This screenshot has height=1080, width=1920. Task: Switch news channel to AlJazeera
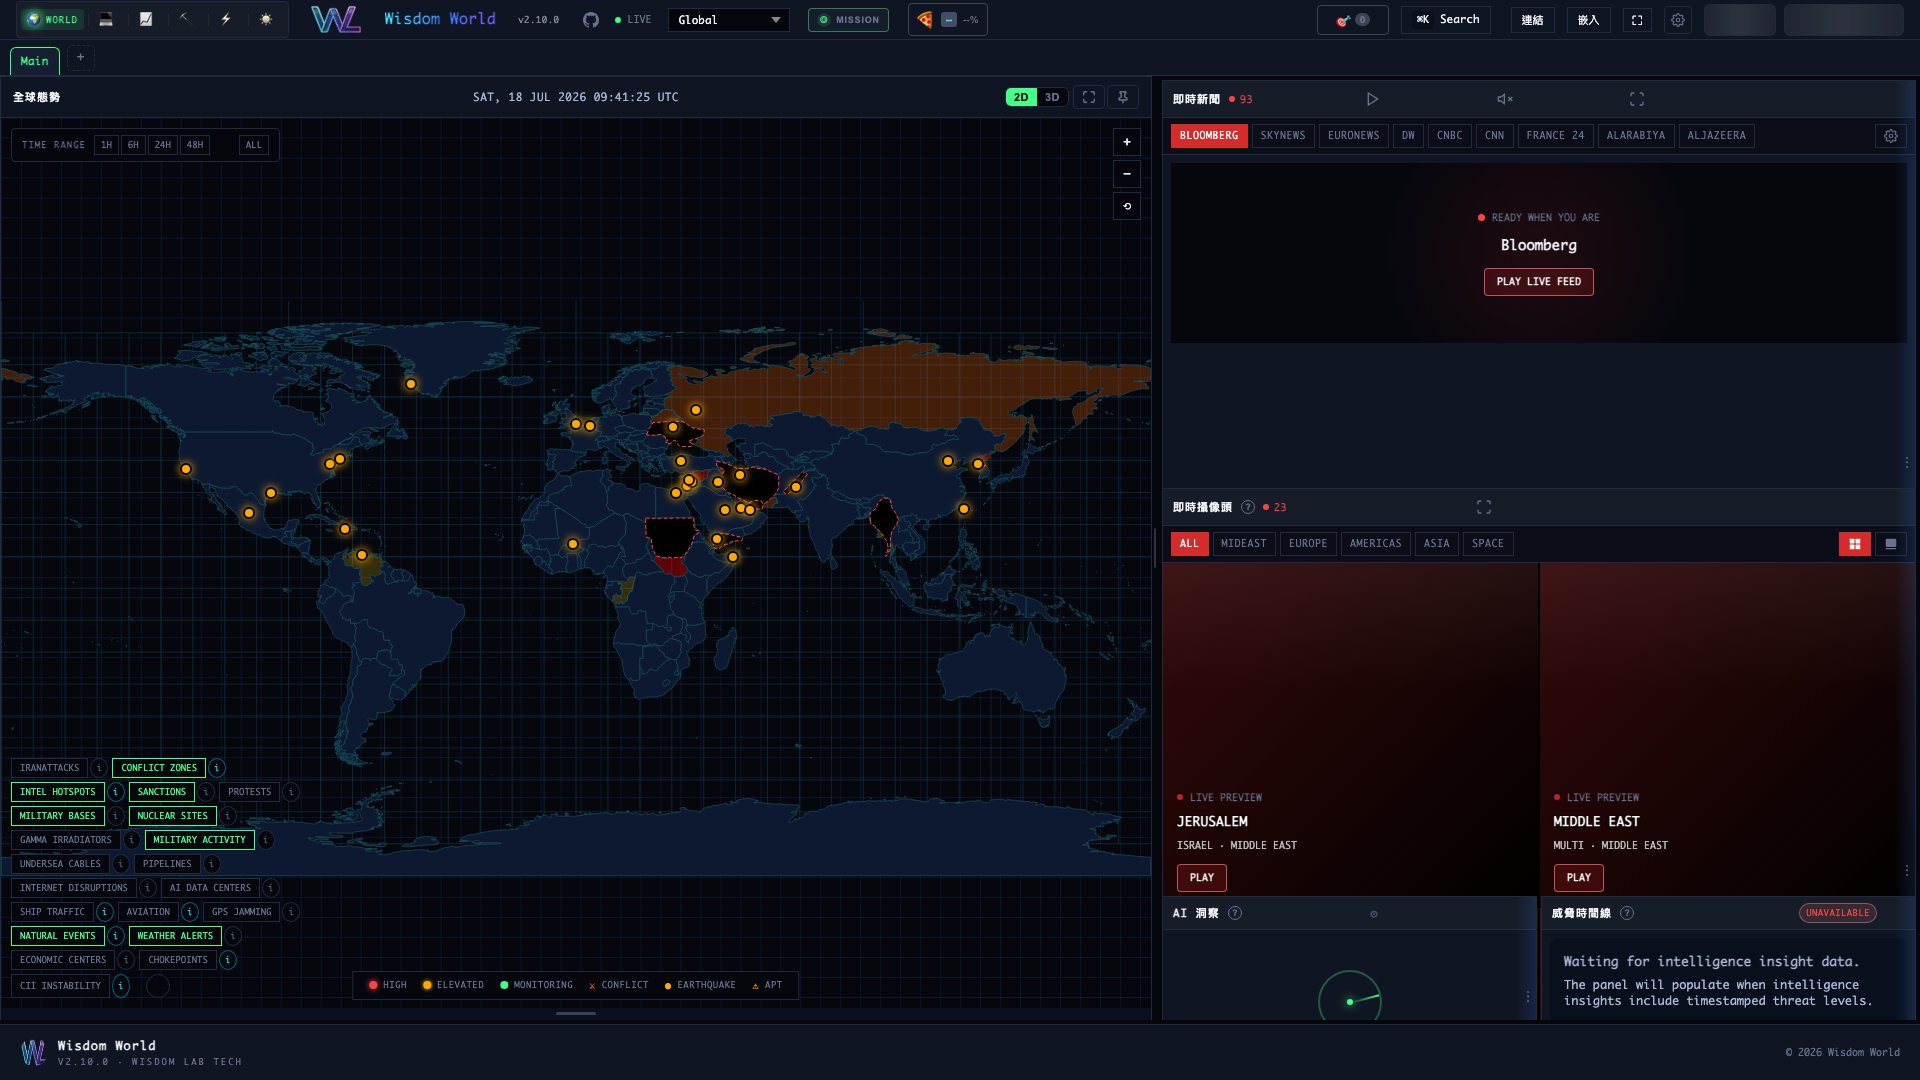click(1717, 136)
